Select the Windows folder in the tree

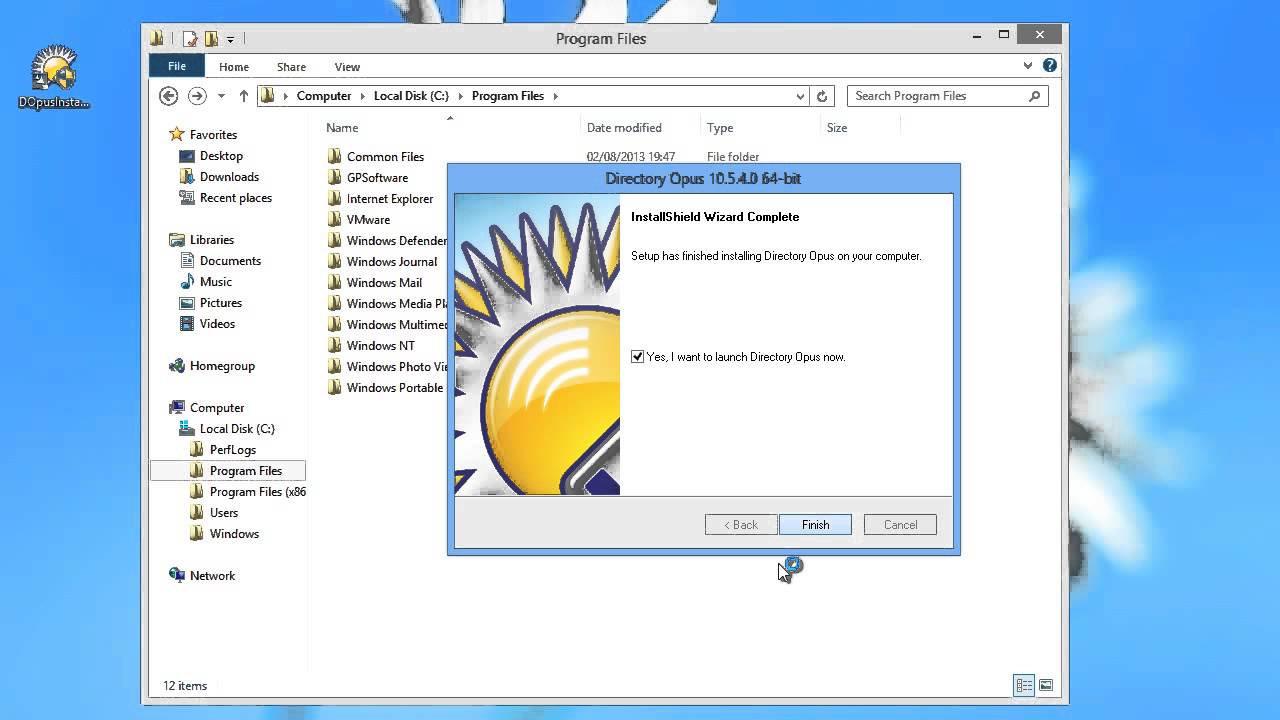[234, 534]
